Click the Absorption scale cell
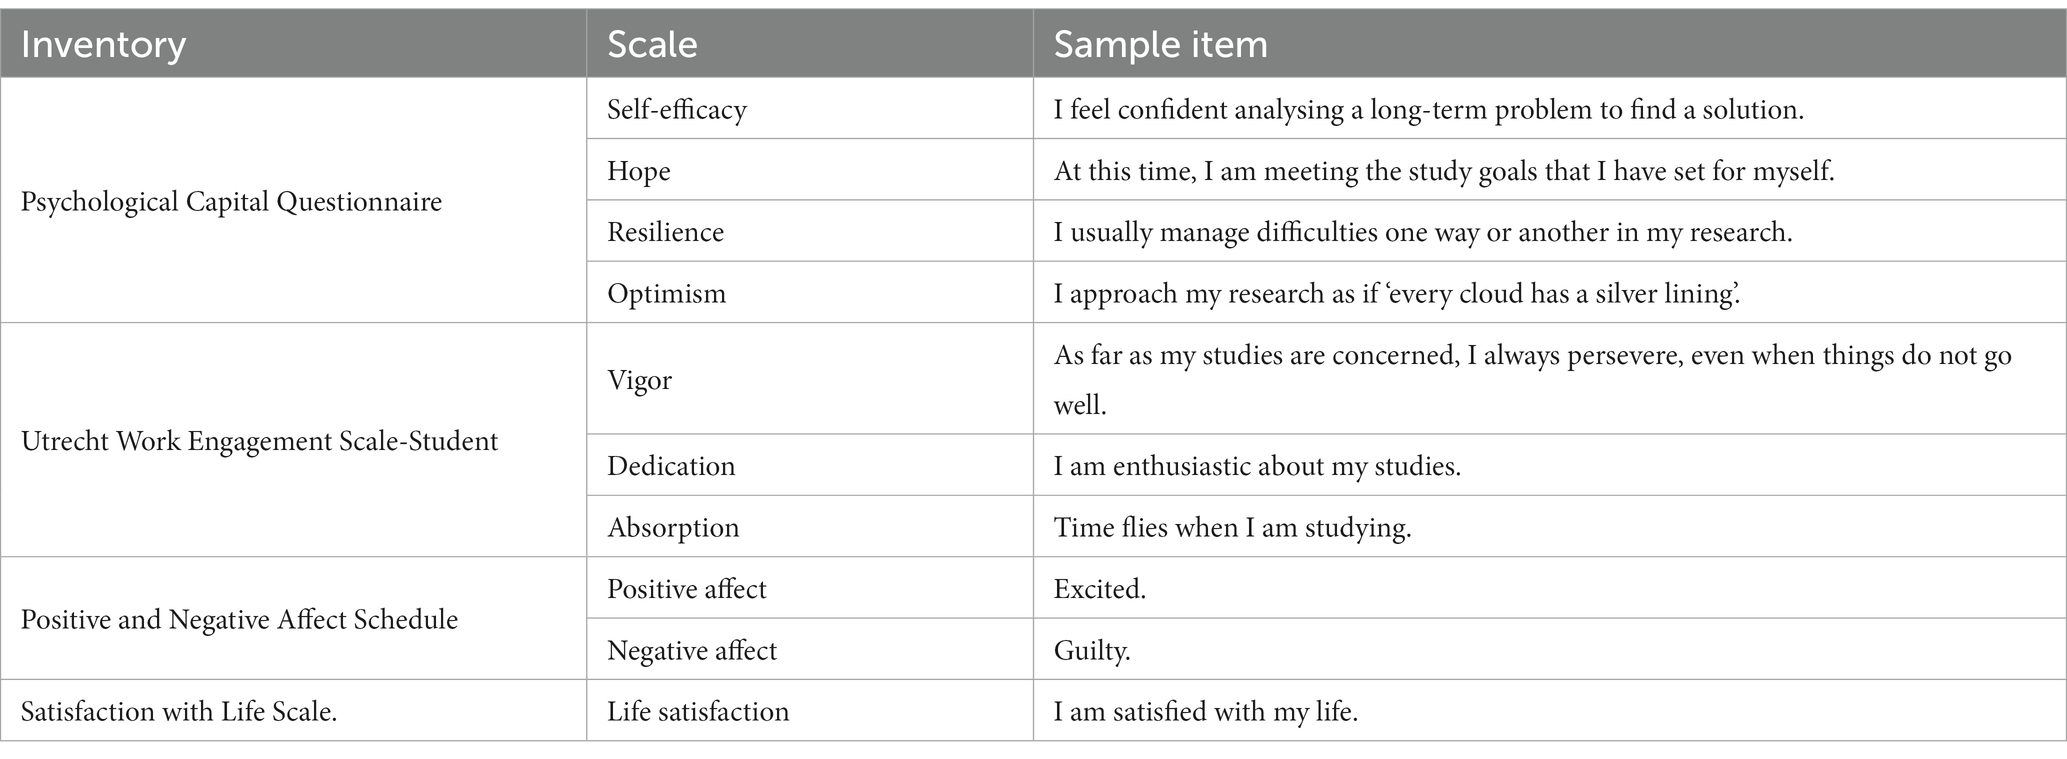Image resolution: width=2067 pixels, height=759 pixels. [810, 527]
